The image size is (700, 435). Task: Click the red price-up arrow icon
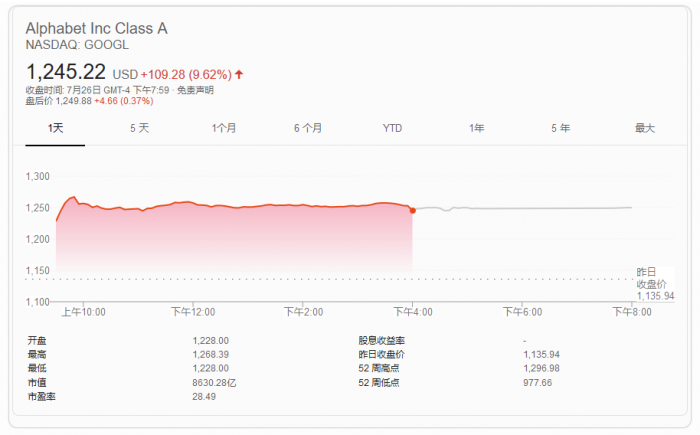239,74
